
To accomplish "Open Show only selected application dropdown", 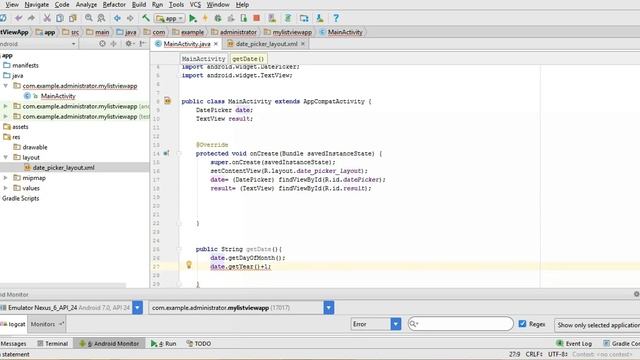I will point(597,325).
